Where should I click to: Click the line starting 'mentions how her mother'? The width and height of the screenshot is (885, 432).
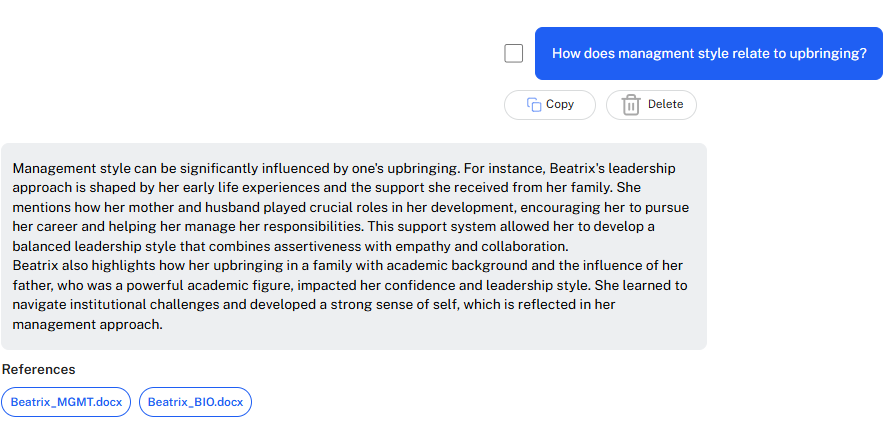[351, 207]
